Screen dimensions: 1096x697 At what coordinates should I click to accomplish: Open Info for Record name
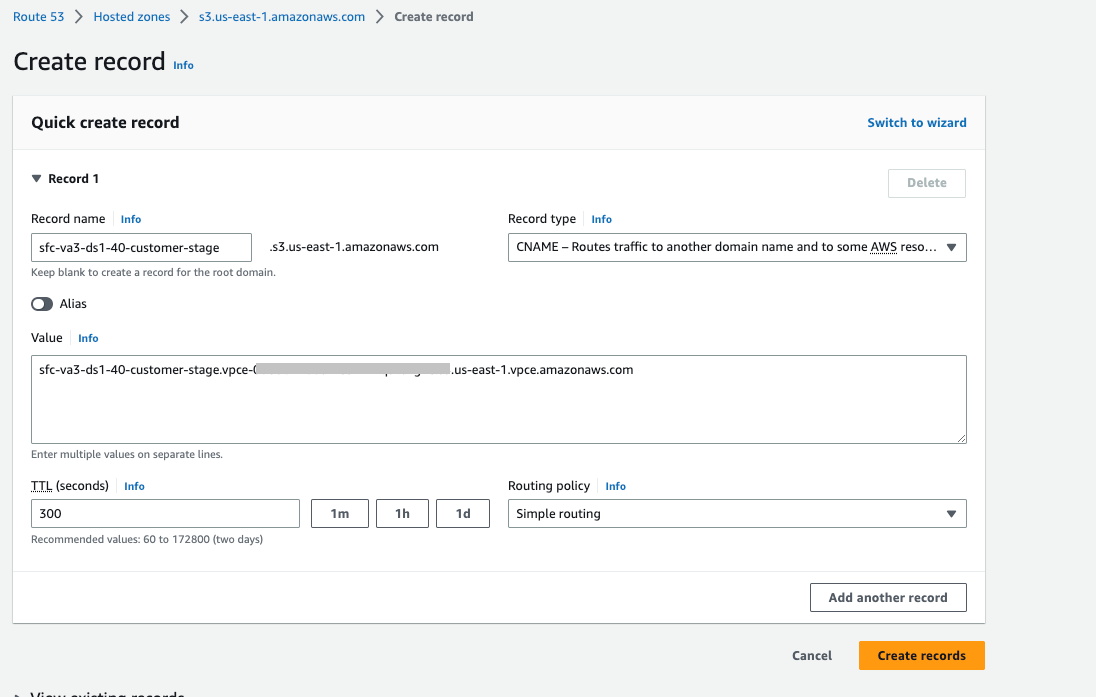(x=131, y=219)
